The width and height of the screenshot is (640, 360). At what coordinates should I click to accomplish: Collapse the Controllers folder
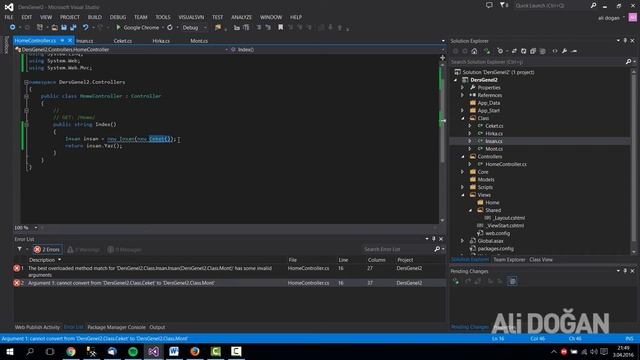[x=462, y=157]
